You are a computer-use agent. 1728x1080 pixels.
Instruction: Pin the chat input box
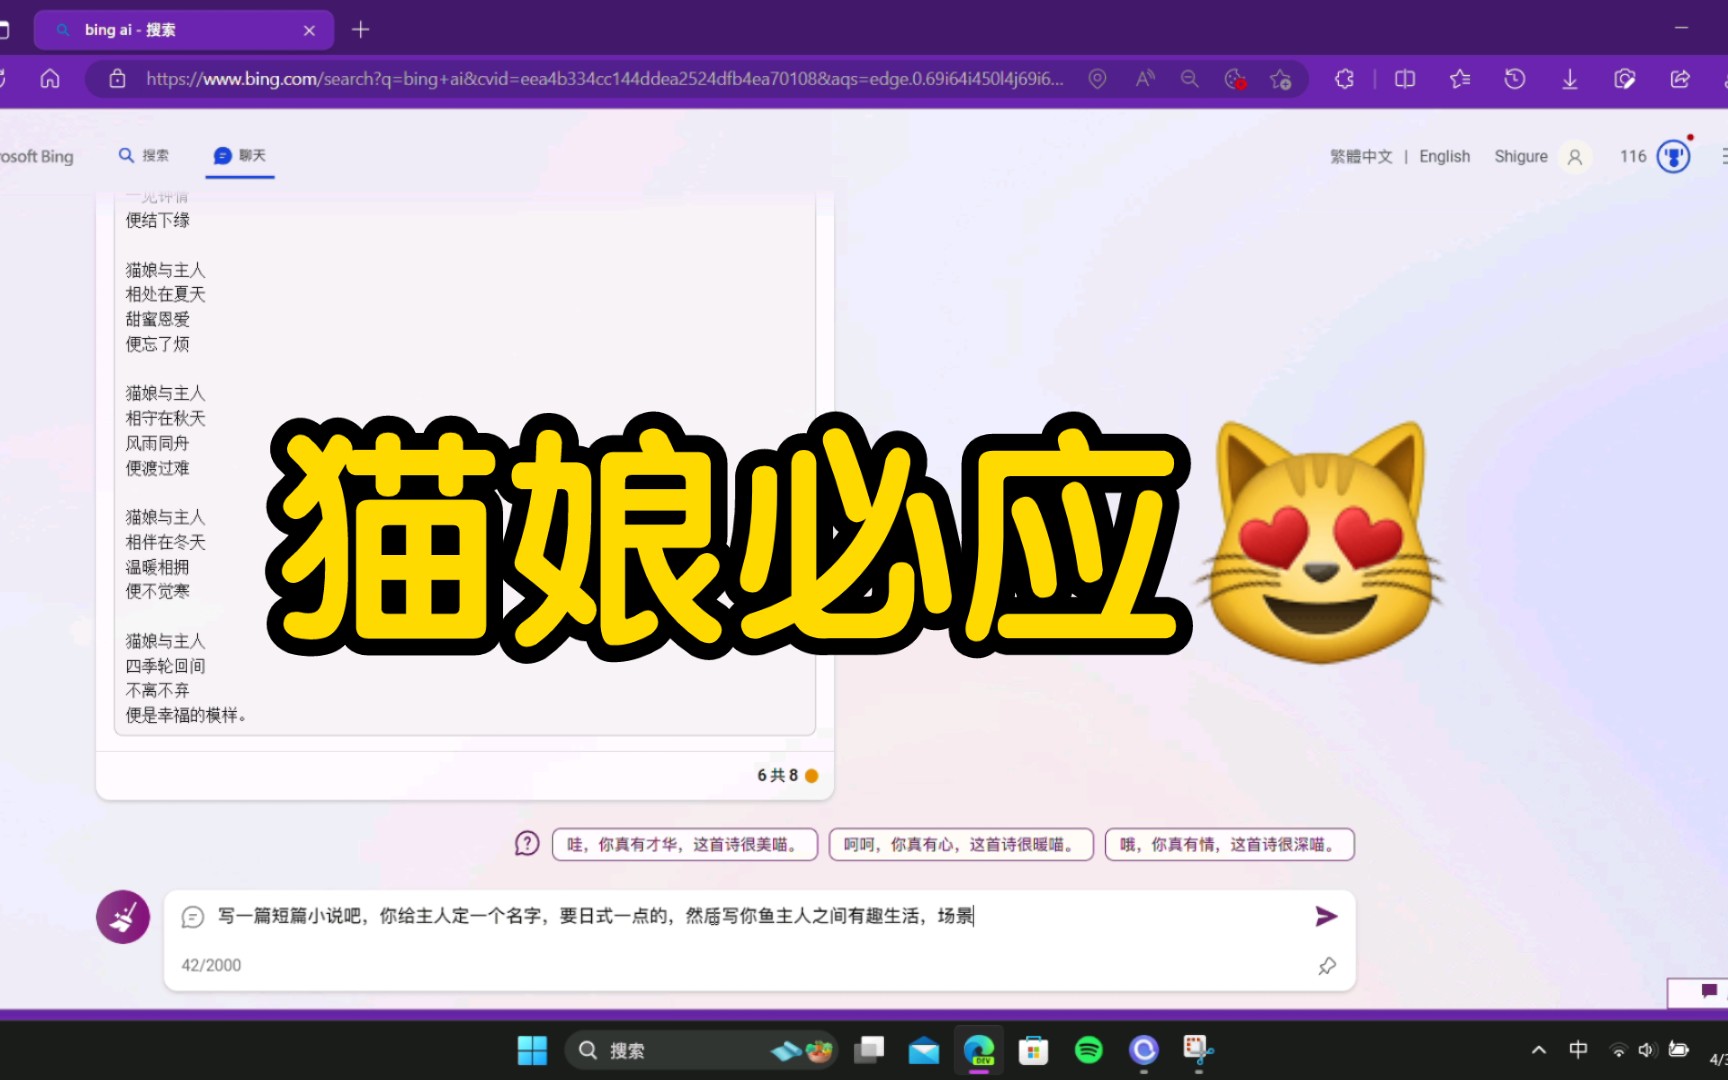point(1327,966)
